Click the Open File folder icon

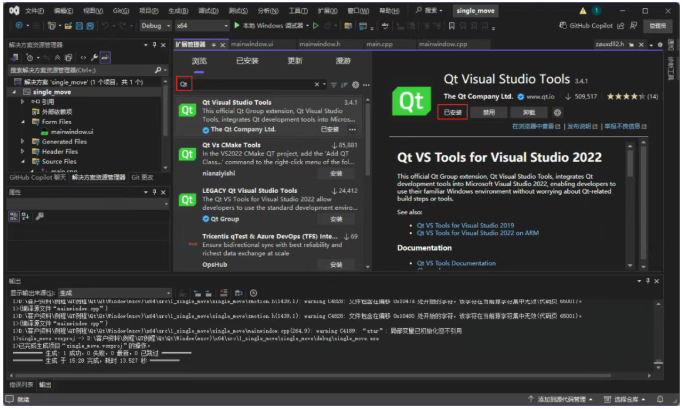pos(68,26)
